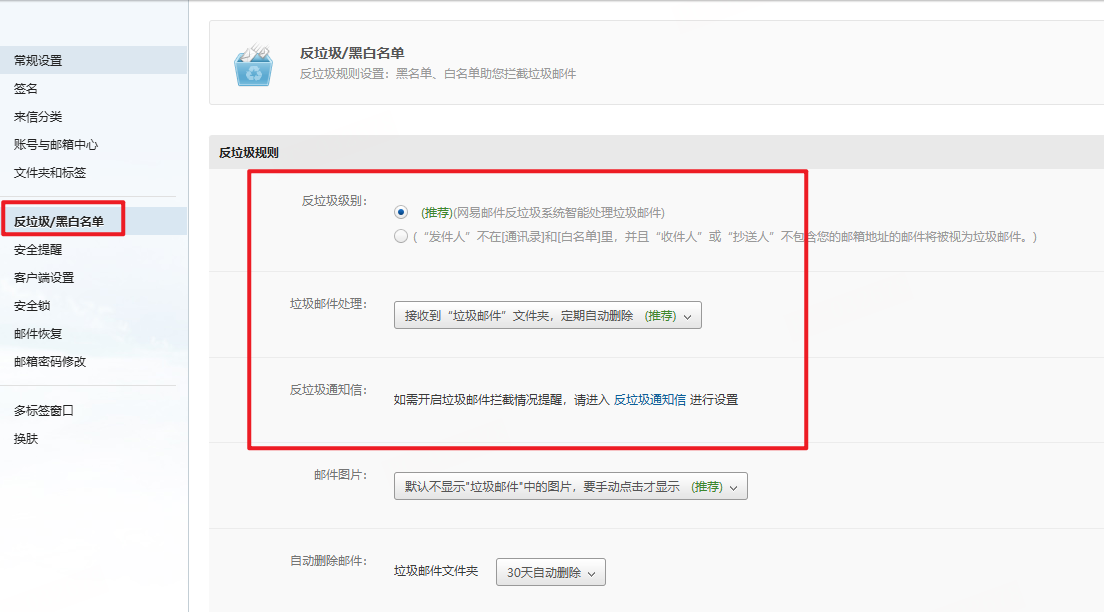Open 常规设置 in the sidebar

[x=38, y=61]
